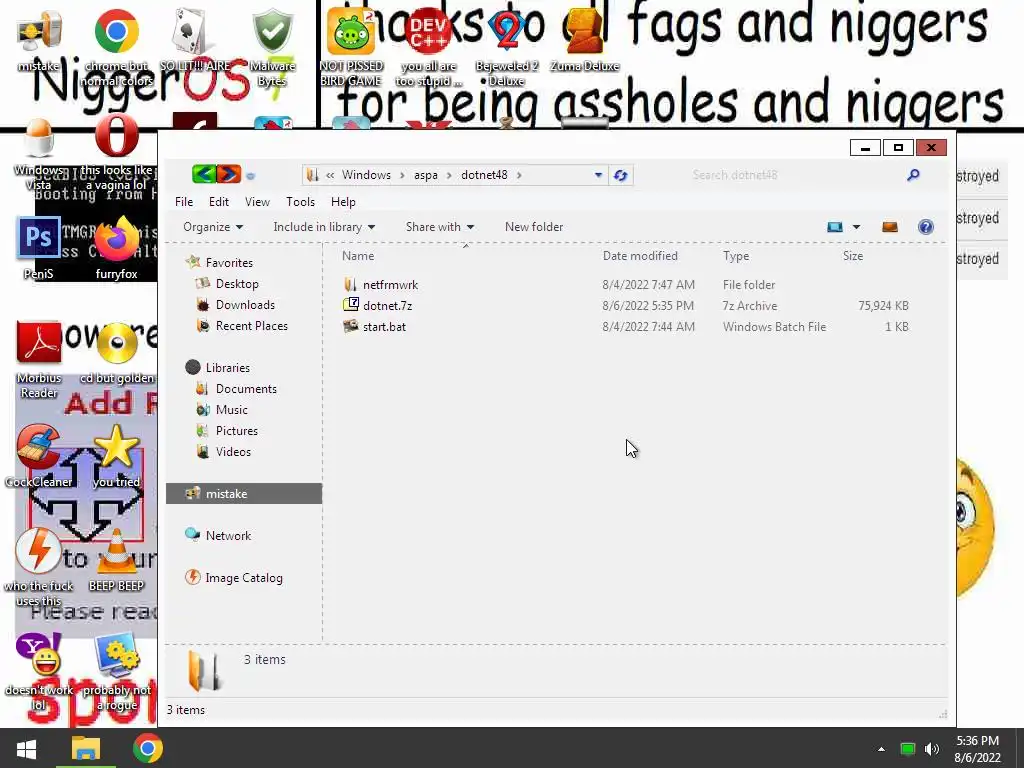
Task: Click the green system tray icon
Action: (907, 749)
